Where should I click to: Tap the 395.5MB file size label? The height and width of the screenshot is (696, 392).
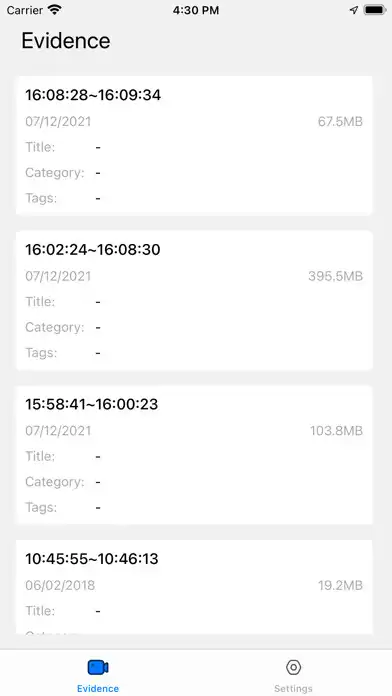click(x=336, y=276)
